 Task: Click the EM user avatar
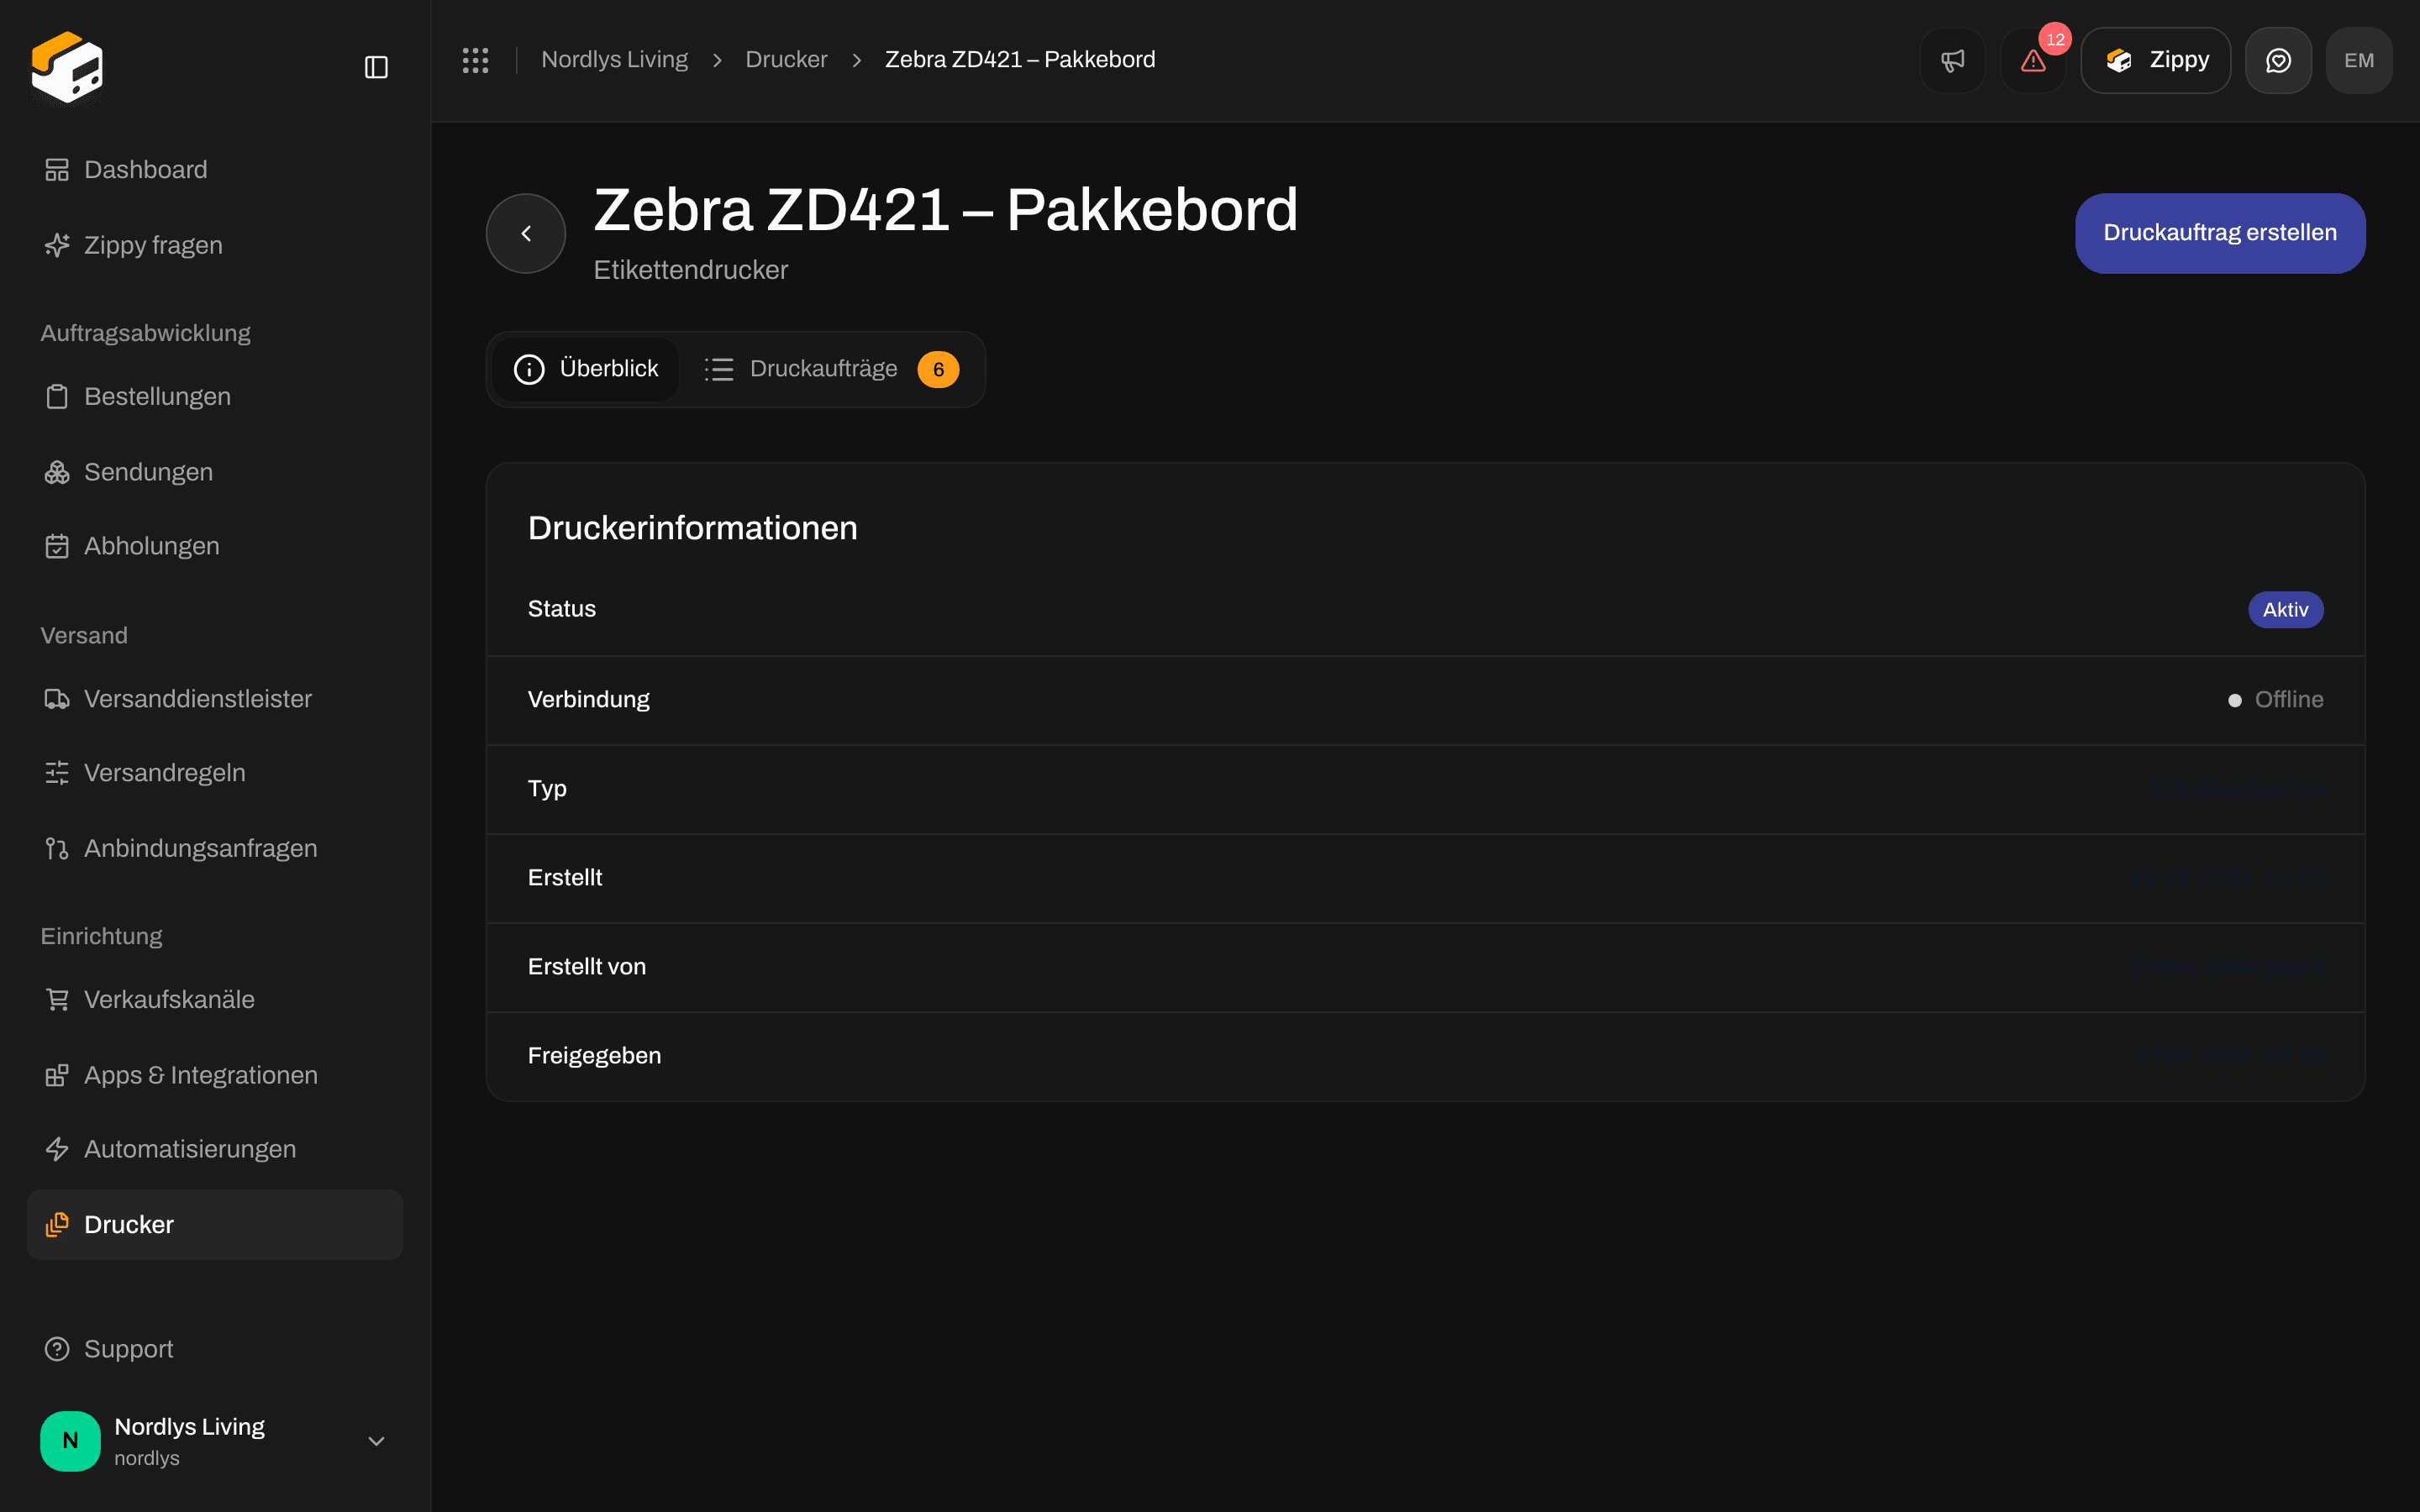pos(2359,60)
